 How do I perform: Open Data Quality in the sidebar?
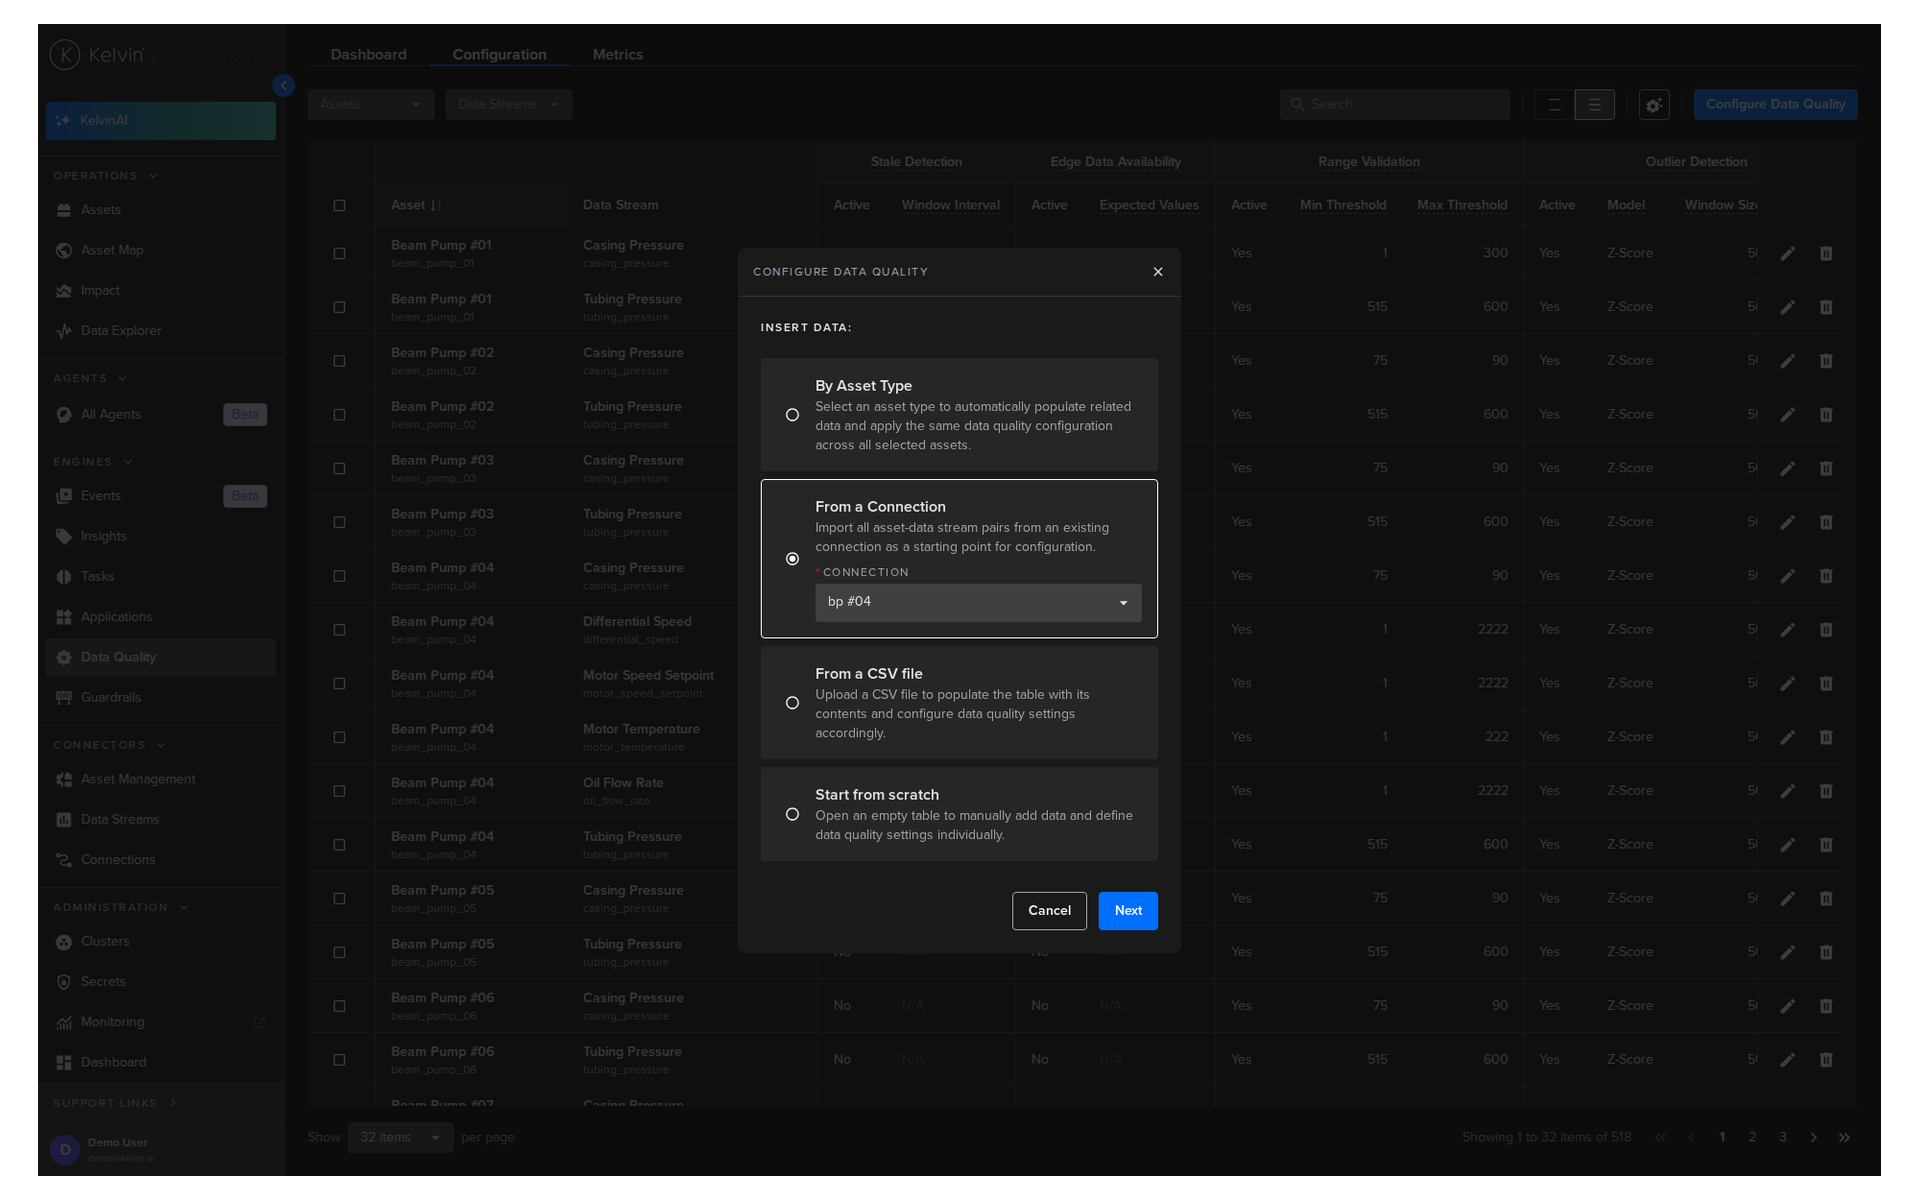pos(160,657)
